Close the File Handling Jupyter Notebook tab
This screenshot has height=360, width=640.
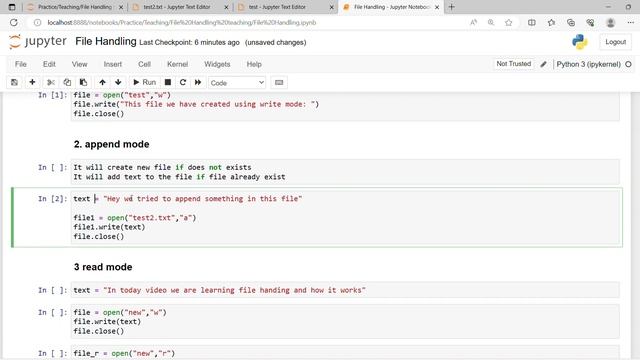[437, 7]
